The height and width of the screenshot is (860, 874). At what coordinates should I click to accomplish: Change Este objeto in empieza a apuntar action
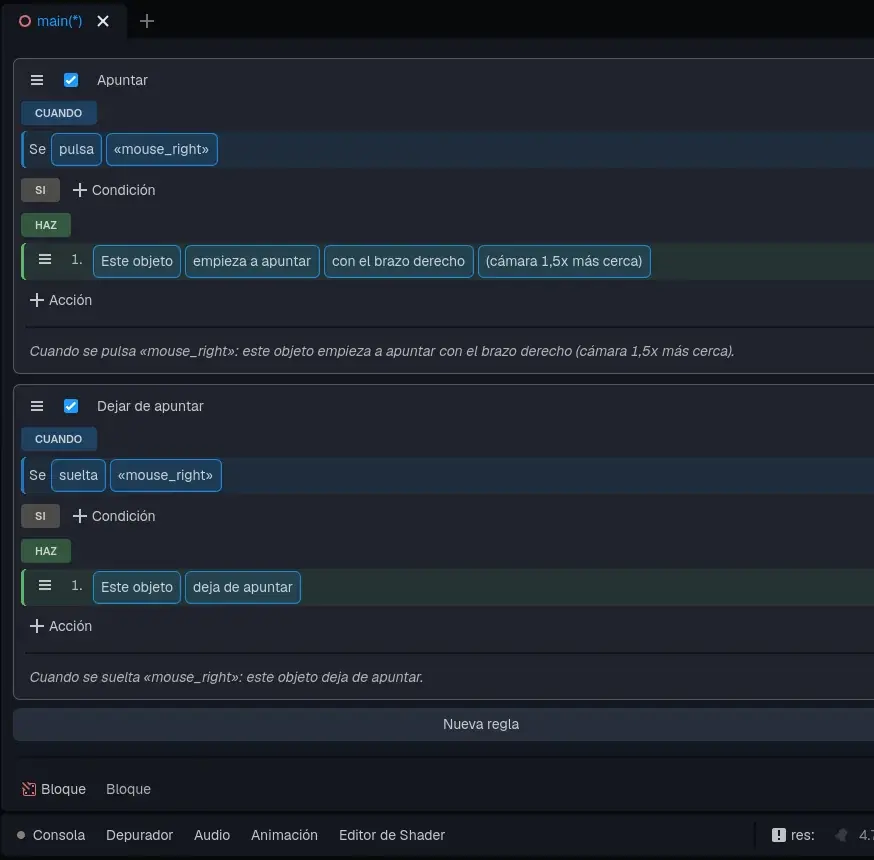(137, 261)
